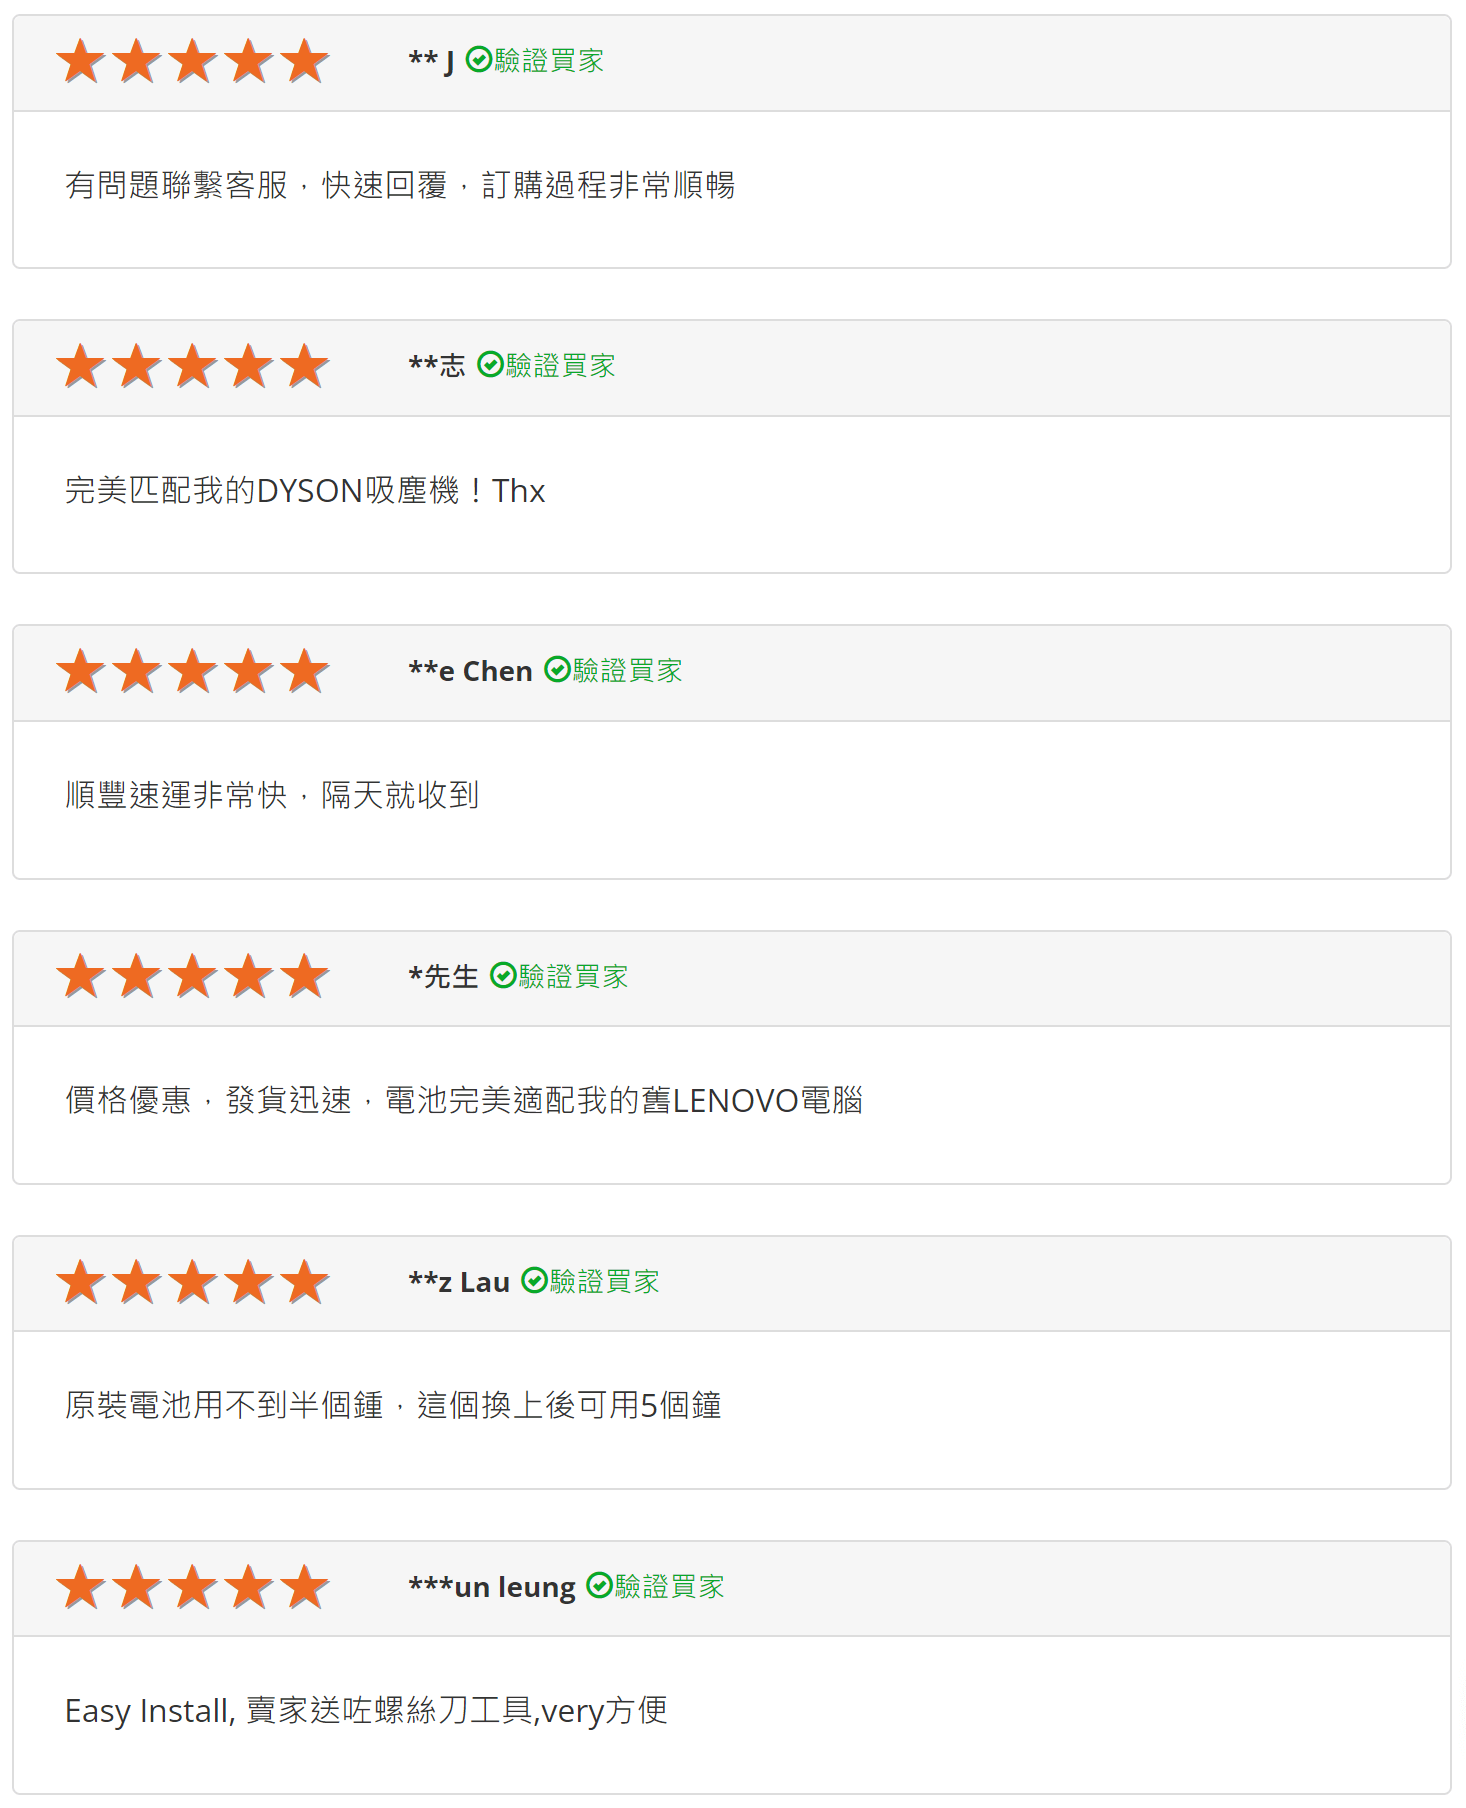
Task: Click the 驗證買家 label beside ***un leung
Action: coord(669,1586)
